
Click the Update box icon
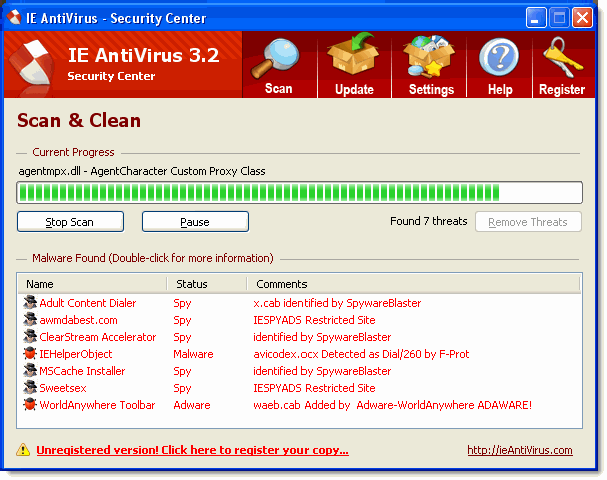tap(353, 54)
